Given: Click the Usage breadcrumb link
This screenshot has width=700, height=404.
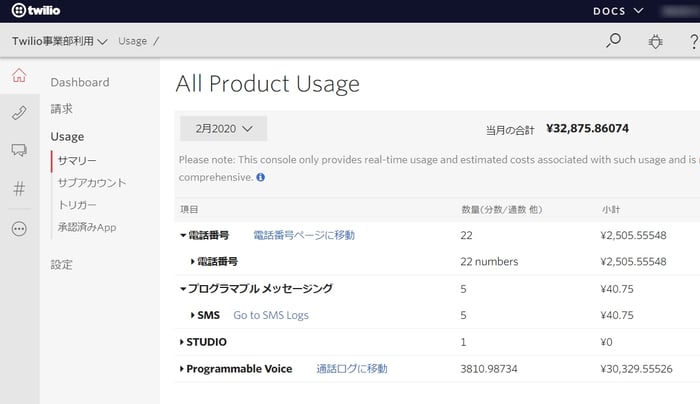Looking at the screenshot, I should coord(133,41).
